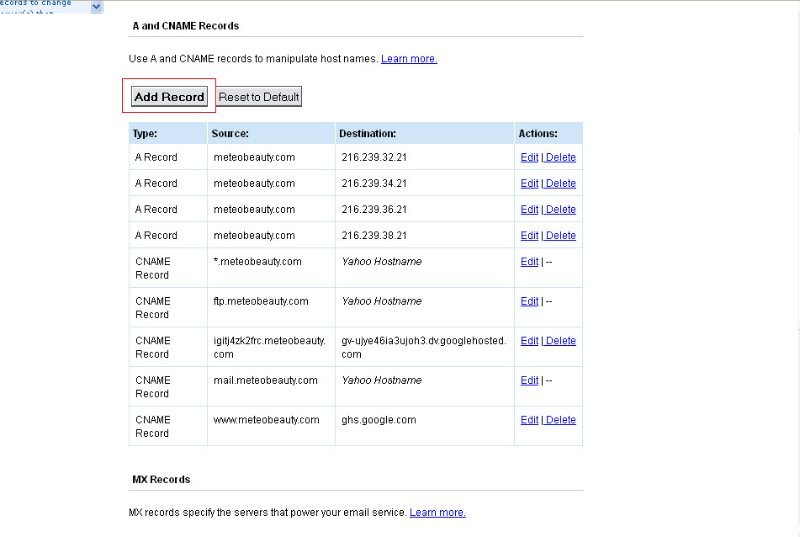This screenshot has height=537, width=800.
Task: Select the *.meteobeauty.com source cell
Action: tap(271, 268)
